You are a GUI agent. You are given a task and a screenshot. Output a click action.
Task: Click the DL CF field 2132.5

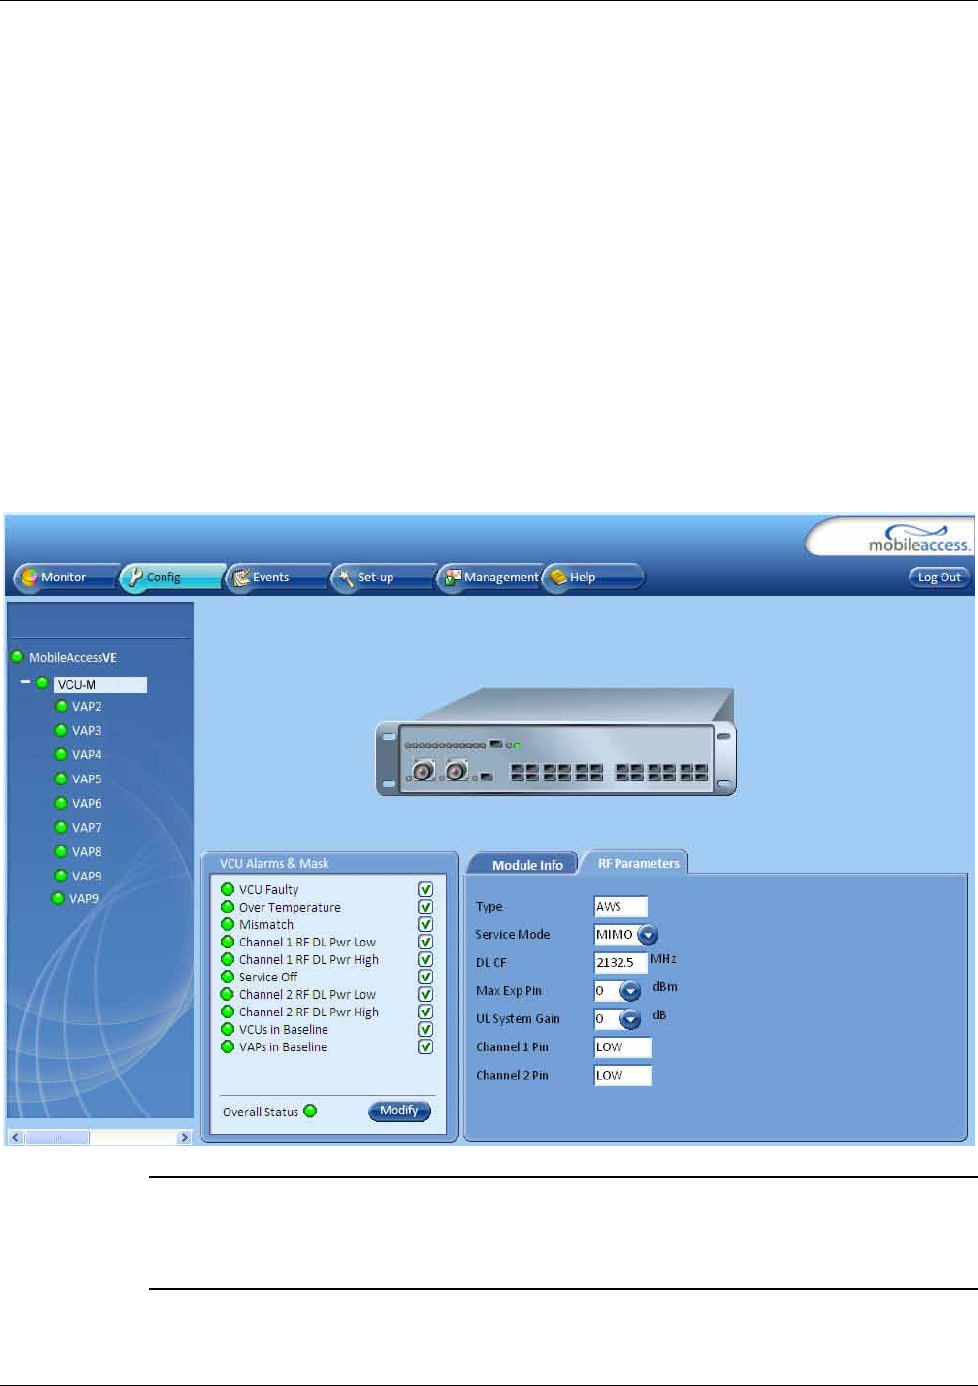coord(621,963)
